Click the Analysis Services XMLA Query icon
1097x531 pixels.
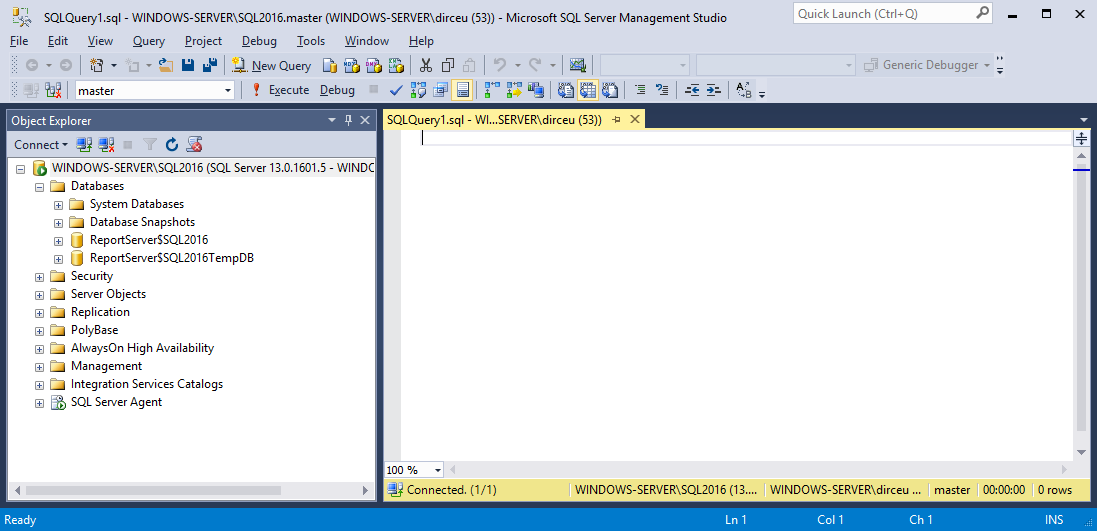396,65
